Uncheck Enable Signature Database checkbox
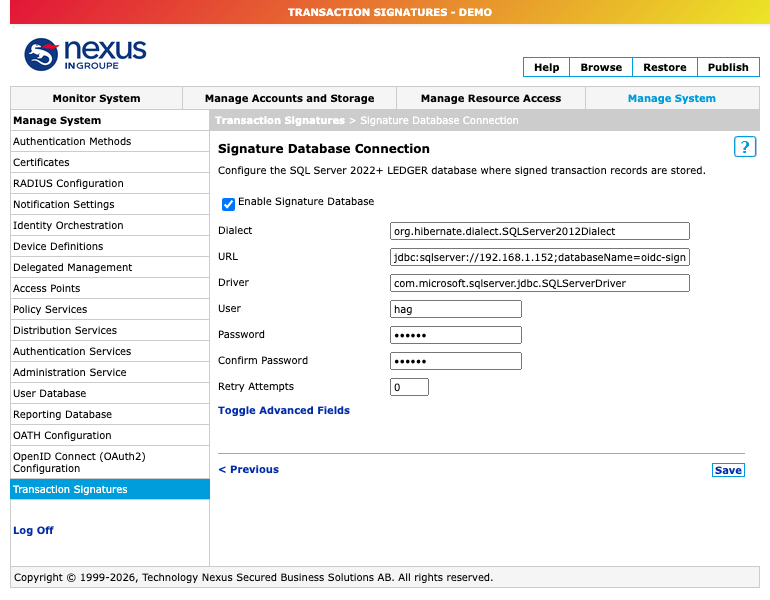770x600 pixels. 228,204
